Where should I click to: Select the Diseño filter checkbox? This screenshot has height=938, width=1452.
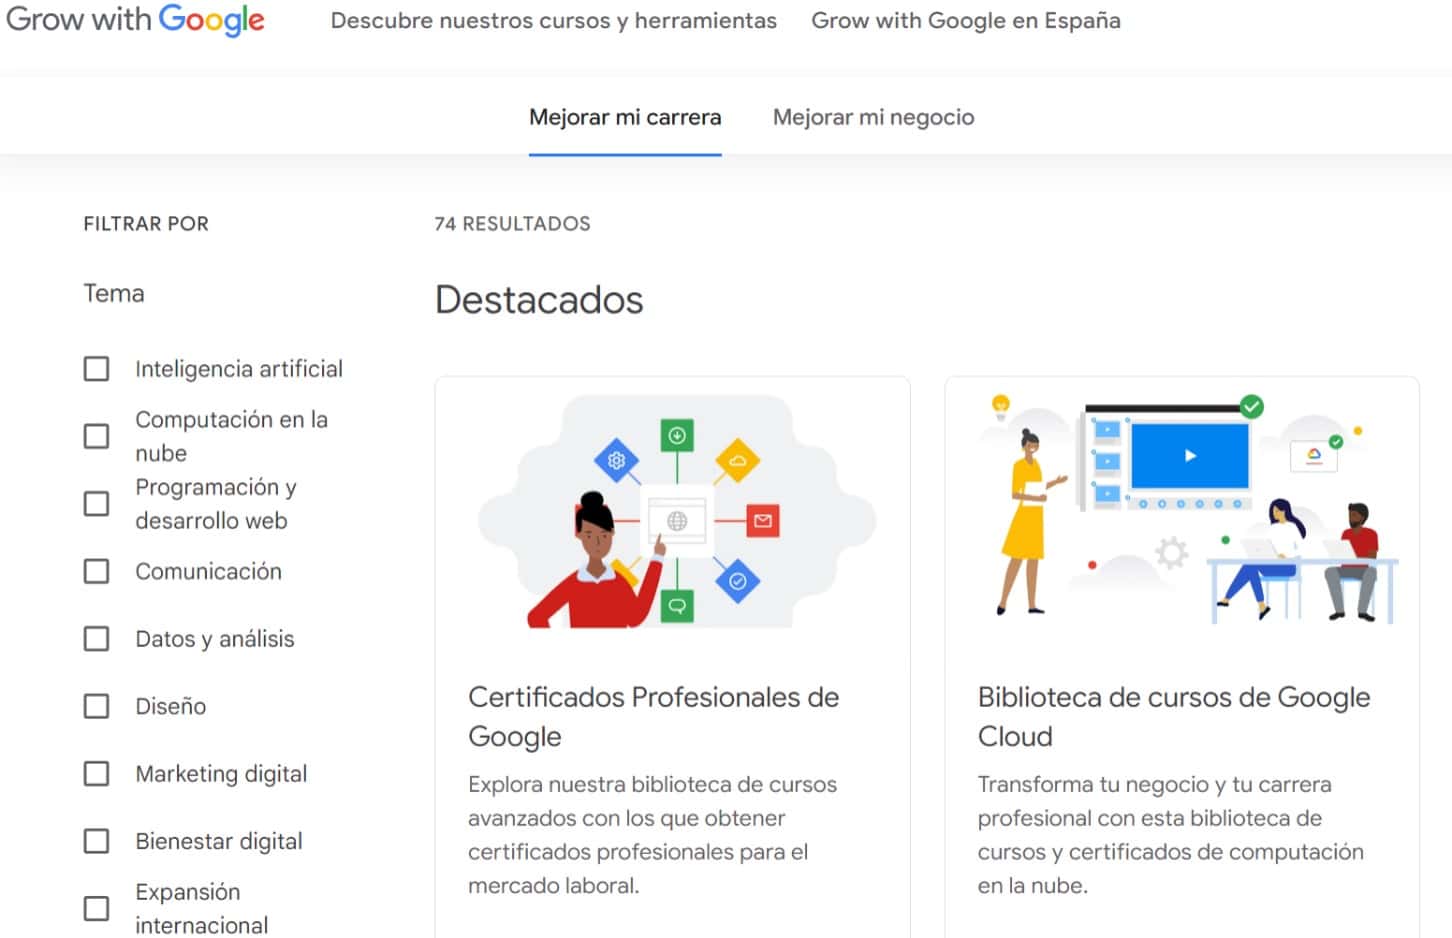pyautogui.click(x=96, y=706)
